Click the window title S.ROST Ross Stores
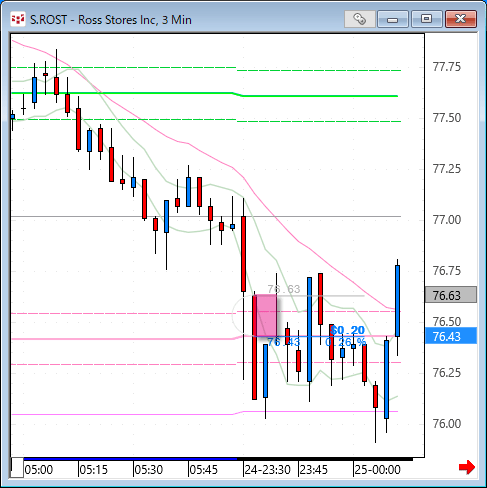487x488 pixels. [111, 20]
